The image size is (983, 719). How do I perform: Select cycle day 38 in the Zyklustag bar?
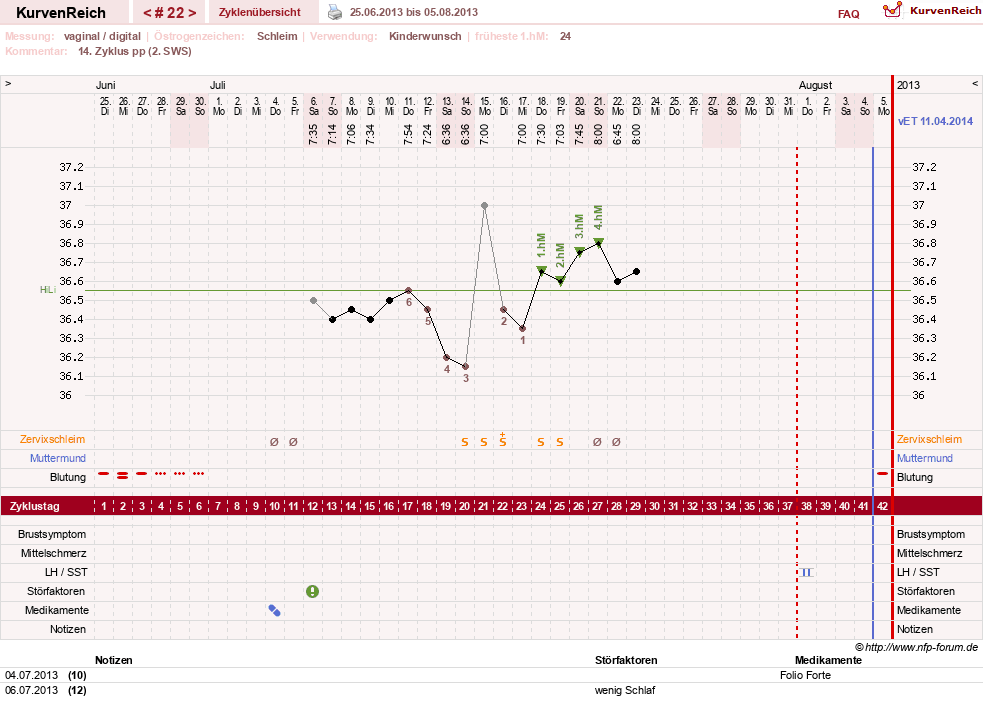click(806, 506)
